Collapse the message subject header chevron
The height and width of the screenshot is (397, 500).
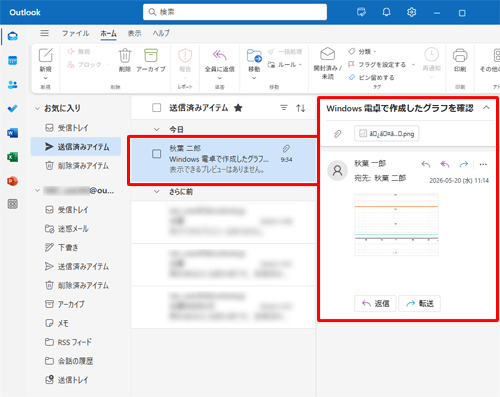coord(486,108)
